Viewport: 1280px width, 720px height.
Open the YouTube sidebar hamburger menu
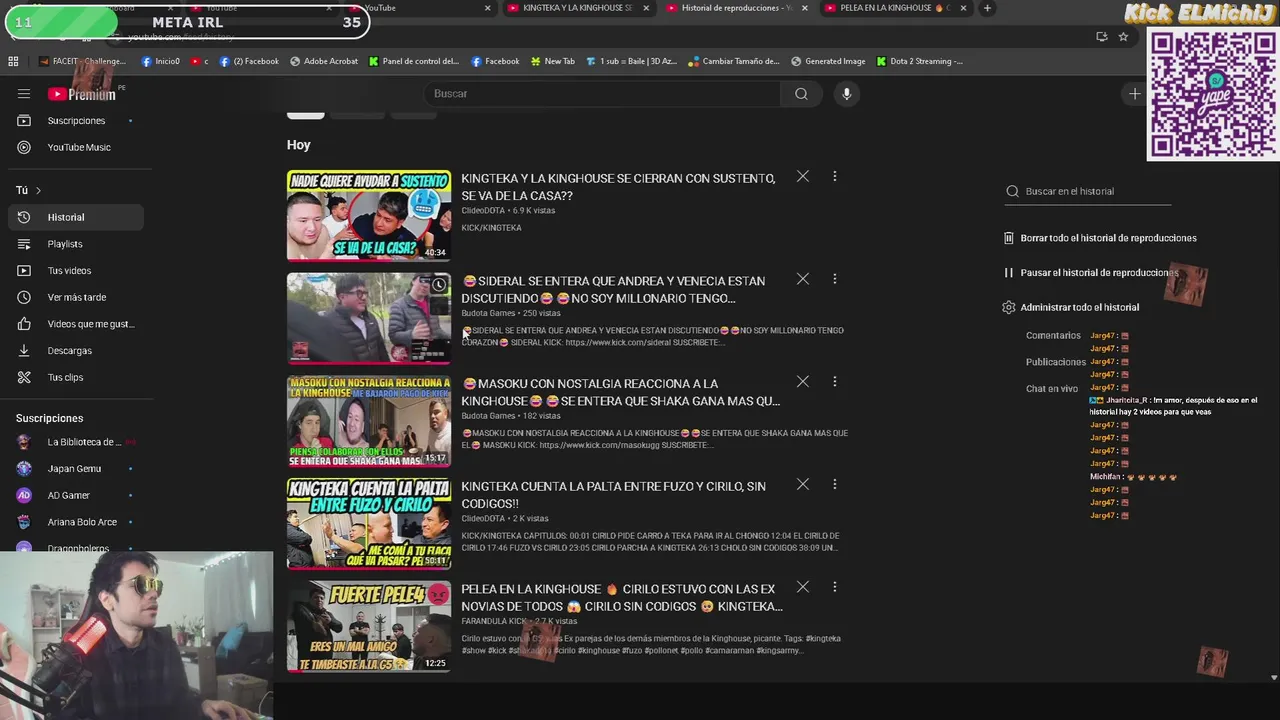click(x=24, y=94)
